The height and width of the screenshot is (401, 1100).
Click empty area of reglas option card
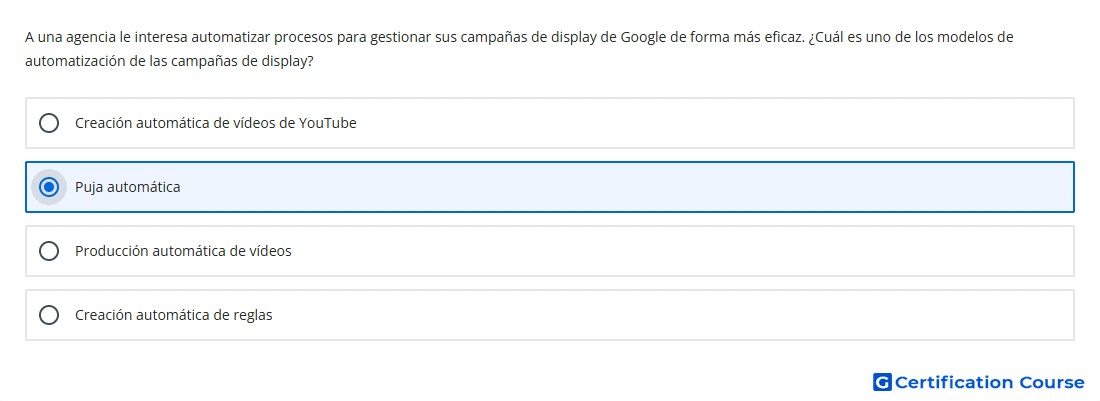(702, 315)
